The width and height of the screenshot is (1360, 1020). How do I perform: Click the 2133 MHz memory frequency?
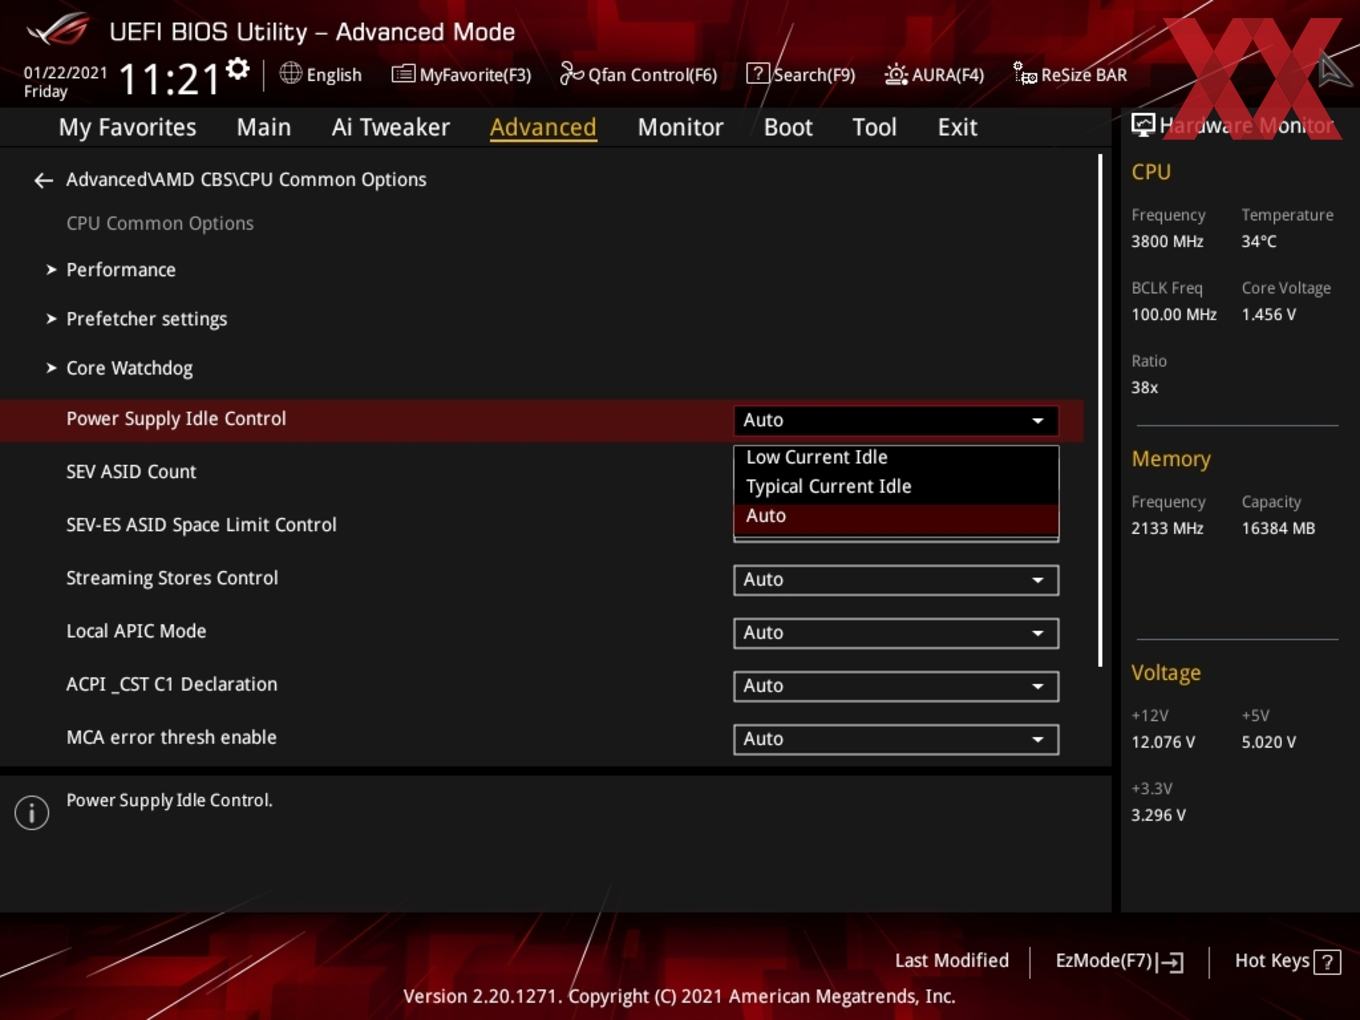click(1167, 528)
